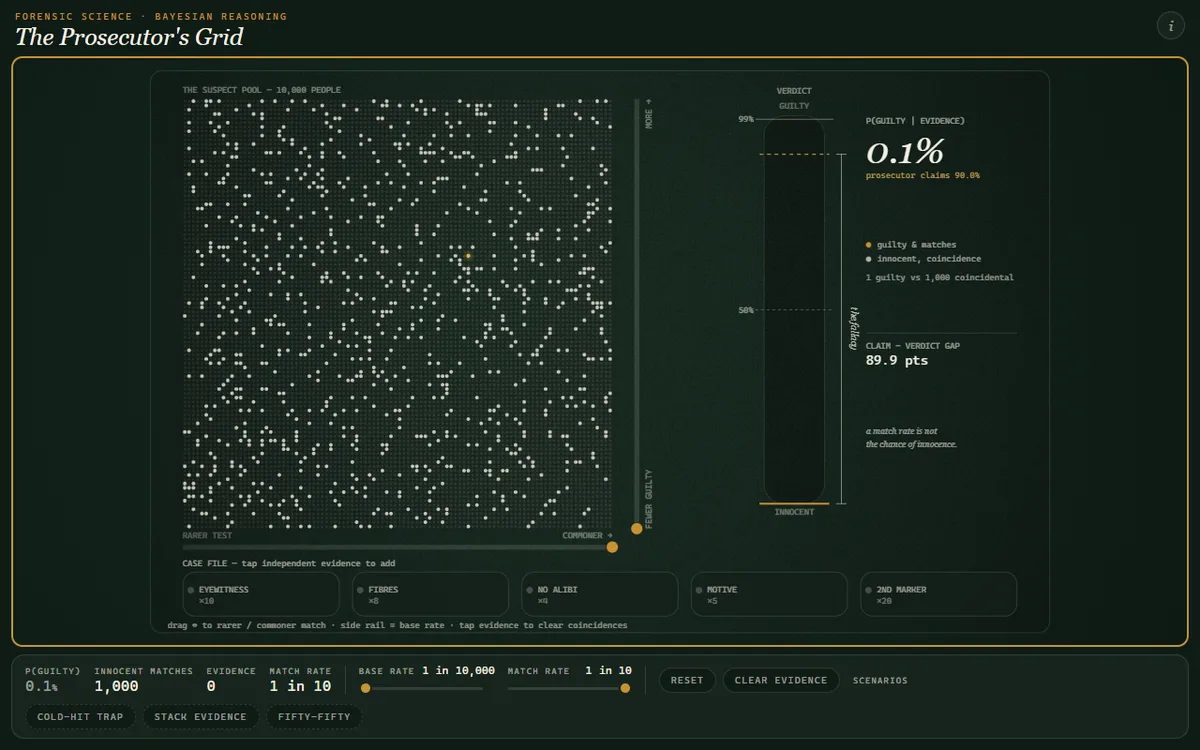Click the 'guilty & matches' legend entry
Image resolution: width=1200 pixels, height=750 pixels.
coord(910,244)
